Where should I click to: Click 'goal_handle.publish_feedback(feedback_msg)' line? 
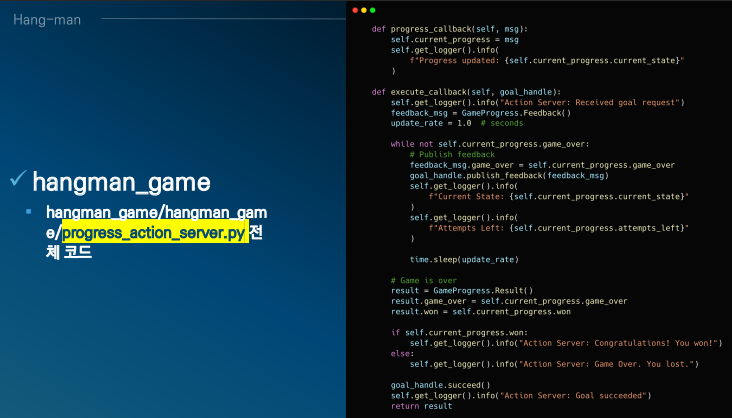[x=509, y=176]
